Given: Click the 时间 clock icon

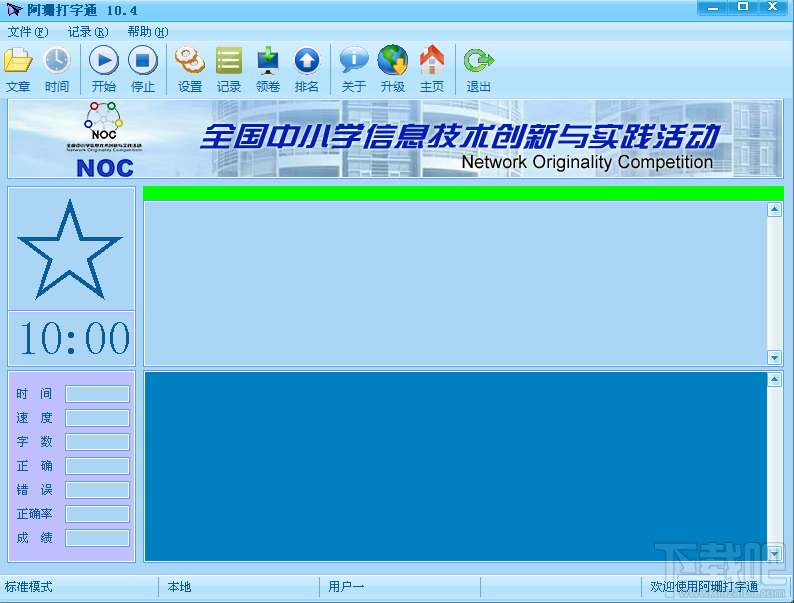Looking at the screenshot, I should (x=57, y=61).
